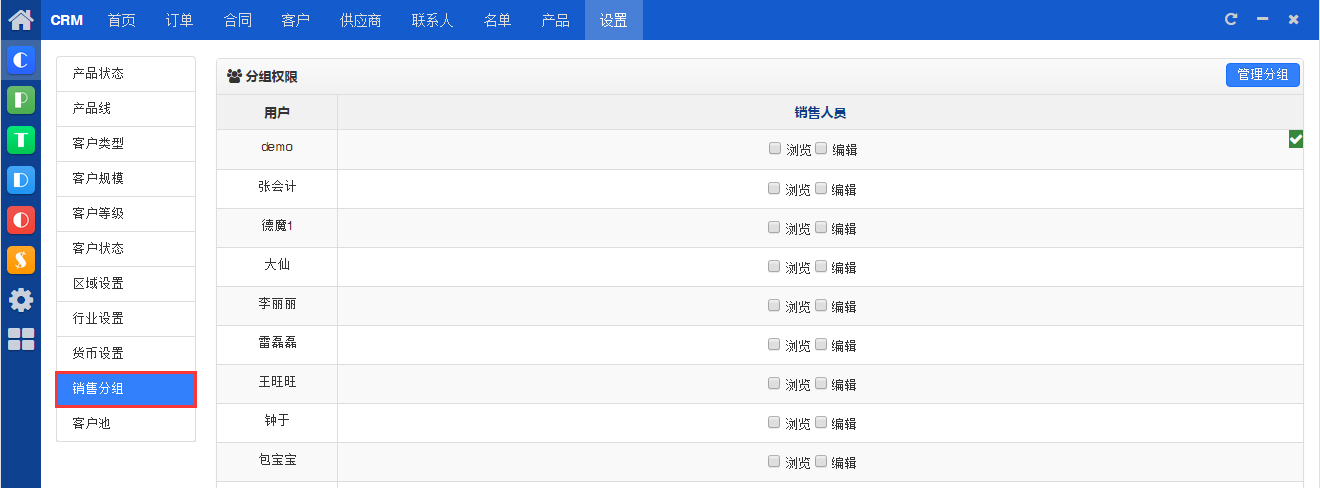The height and width of the screenshot is (488, 1320).
Task: Click the green check mark icon
Action: coord(1296,139)
